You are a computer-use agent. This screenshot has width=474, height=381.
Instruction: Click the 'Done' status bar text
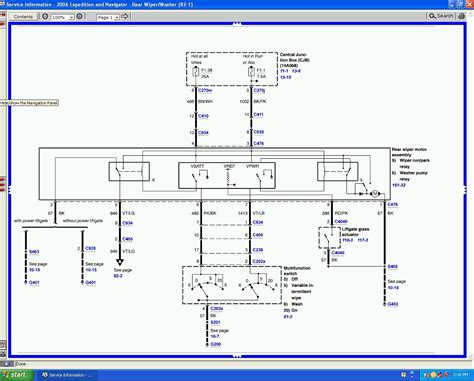(21, 364)
